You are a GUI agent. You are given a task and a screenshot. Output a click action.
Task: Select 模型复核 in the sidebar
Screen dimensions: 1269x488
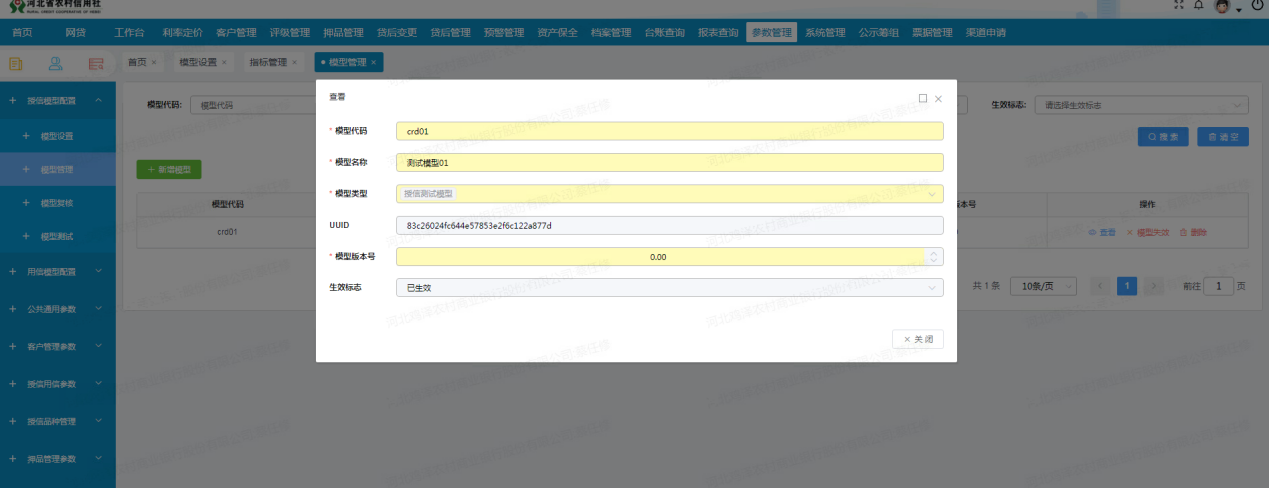57,203
